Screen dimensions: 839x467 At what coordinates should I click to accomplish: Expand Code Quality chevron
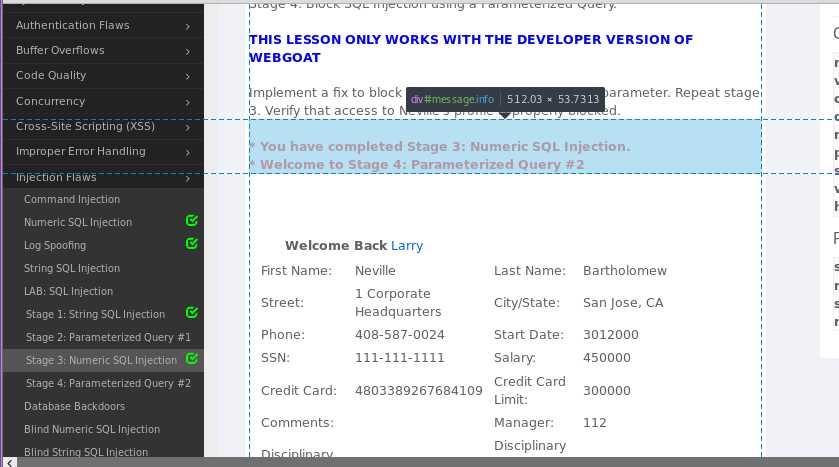[x=188, y=76]
